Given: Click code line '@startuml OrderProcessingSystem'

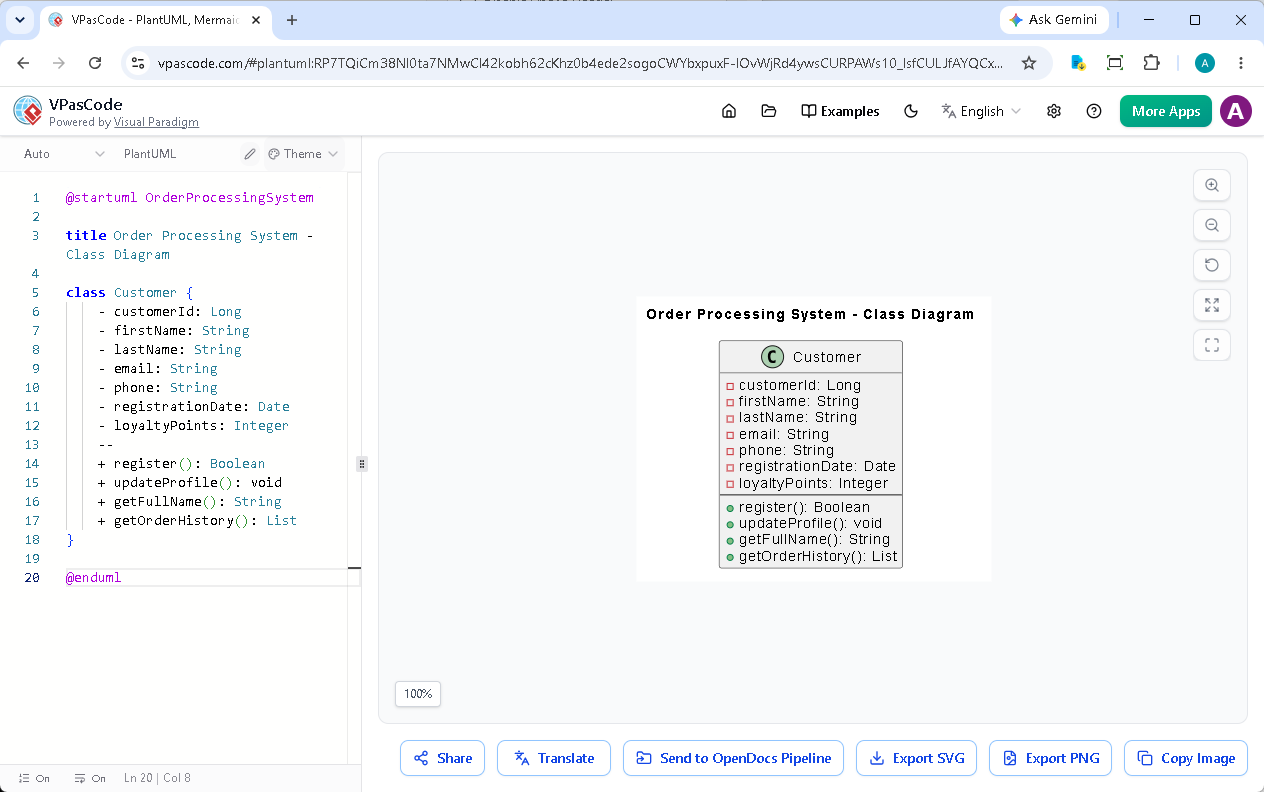Looking at the screenshot, I should [190, 198].
